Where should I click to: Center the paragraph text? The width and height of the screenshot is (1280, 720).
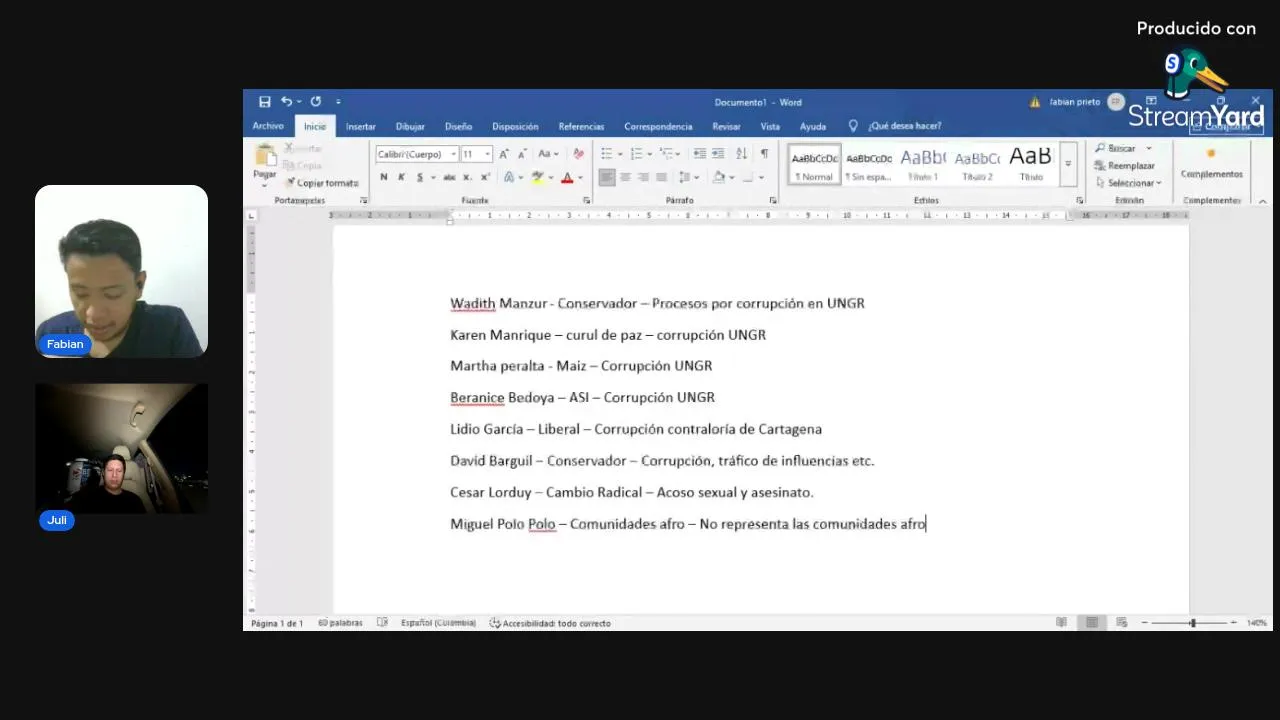click(625, 177)
